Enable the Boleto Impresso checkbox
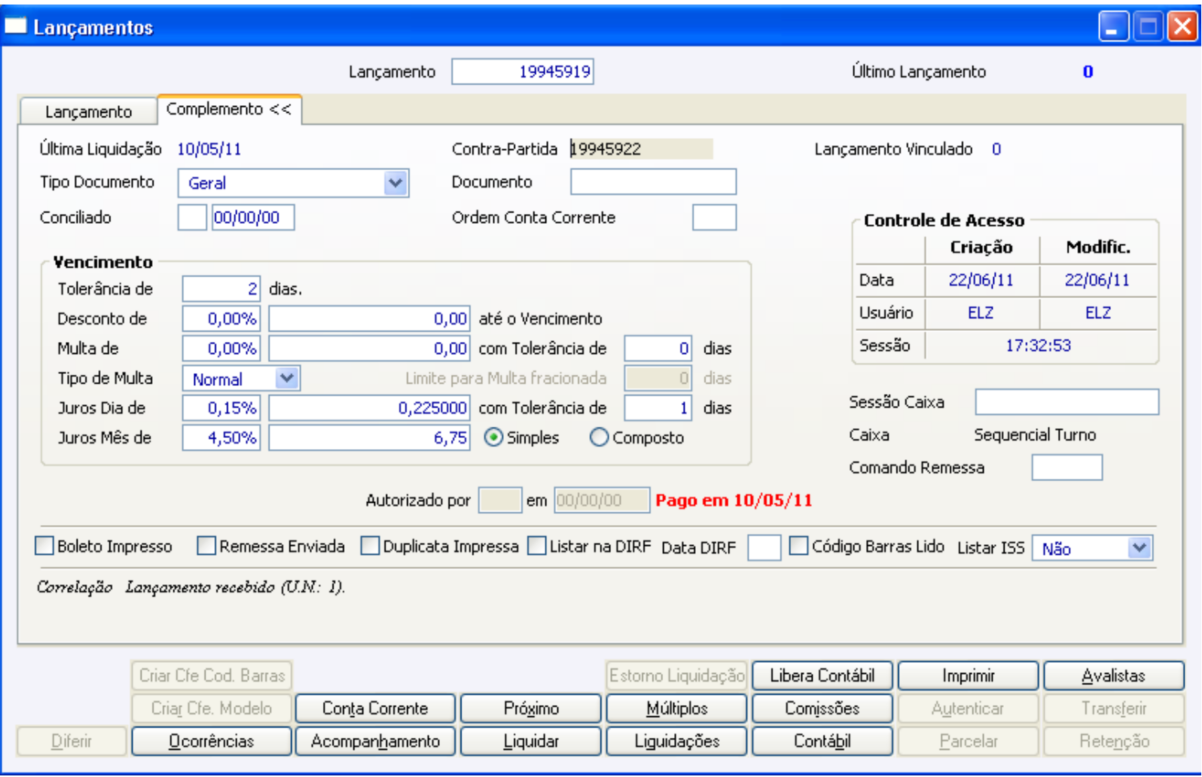 click(x=44, y=547)
